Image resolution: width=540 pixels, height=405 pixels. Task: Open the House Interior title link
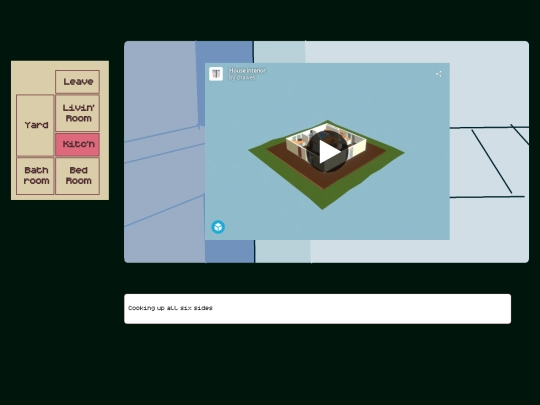(247, 71)
